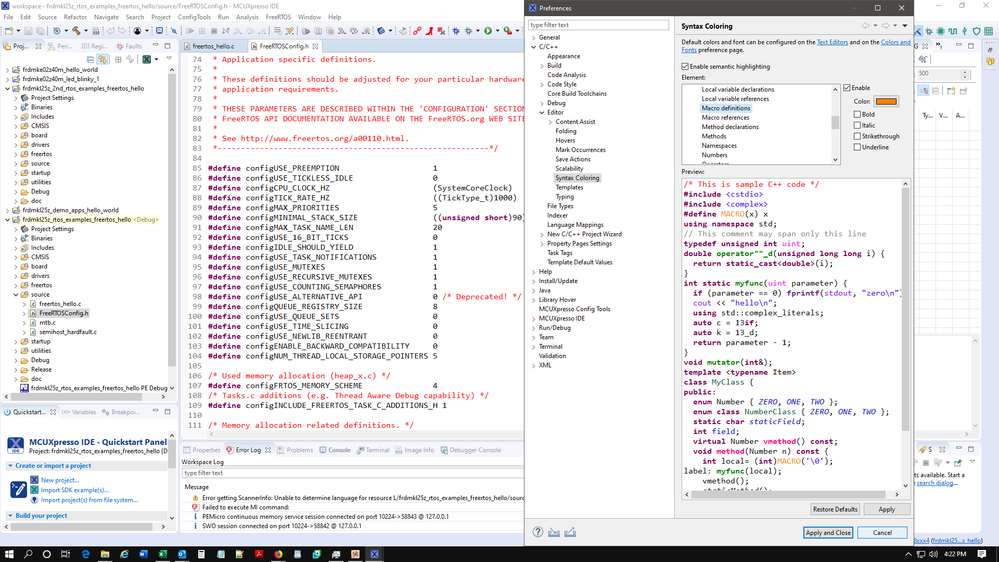Click the export preferences icon at dialog bottom
The width and height of the screenshot is (999, 562).
tap(570, 532)
